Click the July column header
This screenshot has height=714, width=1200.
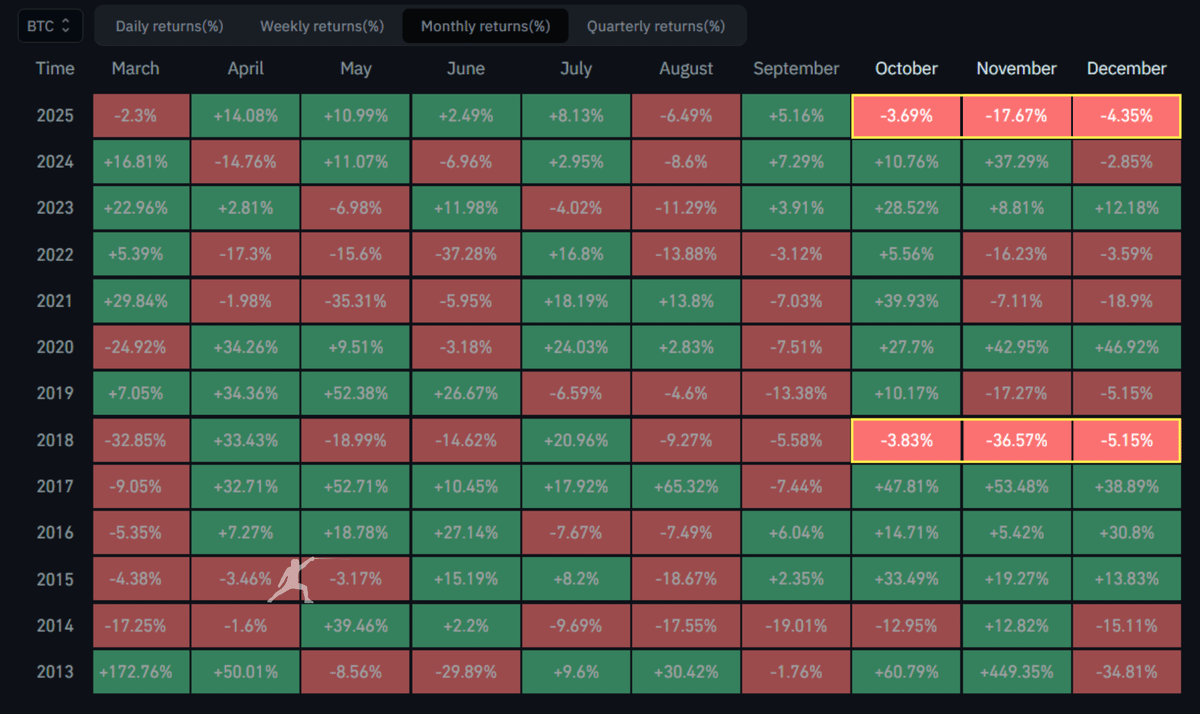click(576, 68)
